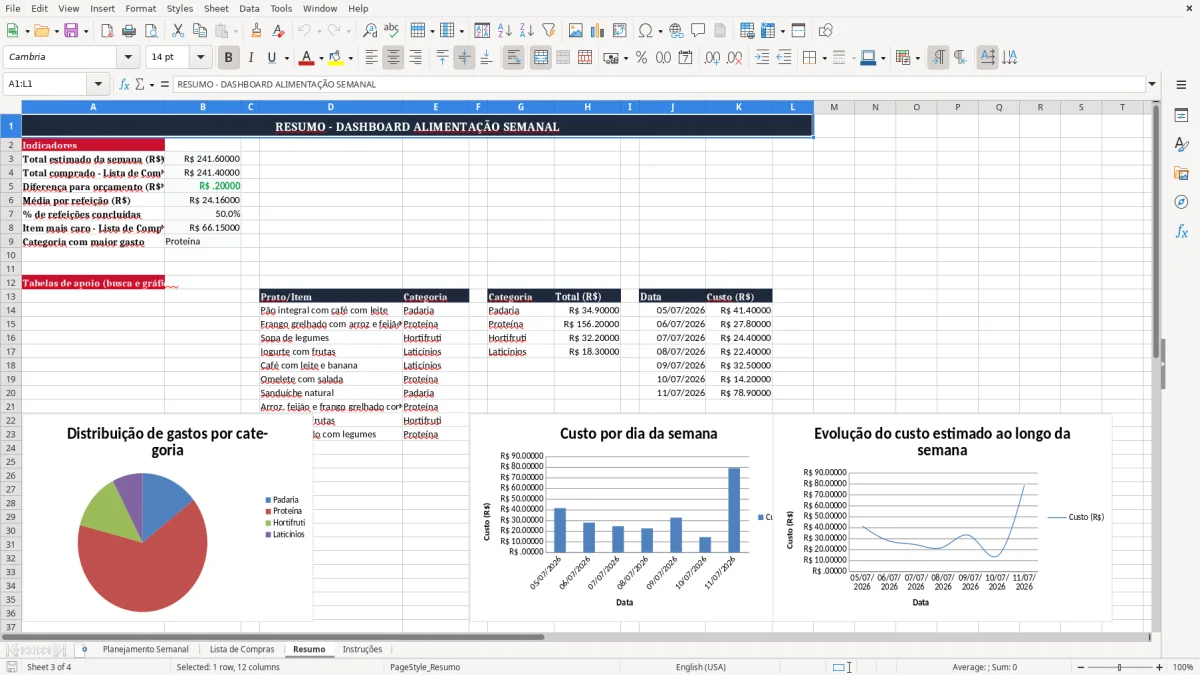Toggle Bold formatting

(x=229, y=57)
